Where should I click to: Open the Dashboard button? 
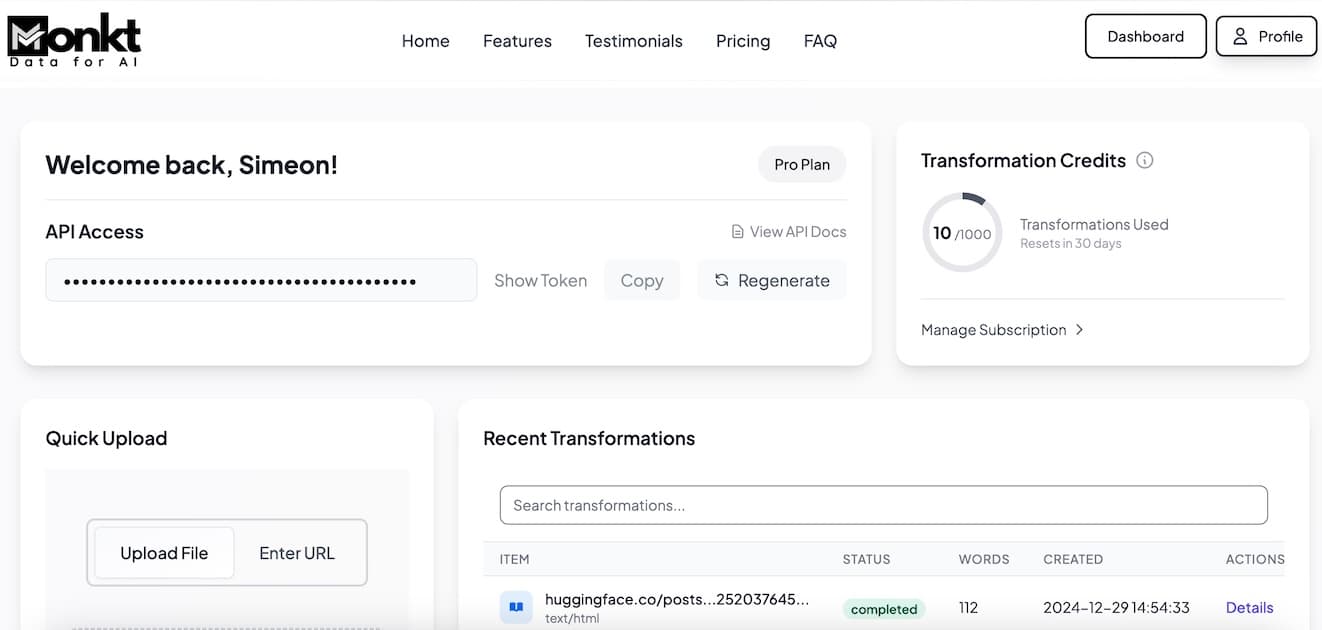click(x=1146, y=36)
